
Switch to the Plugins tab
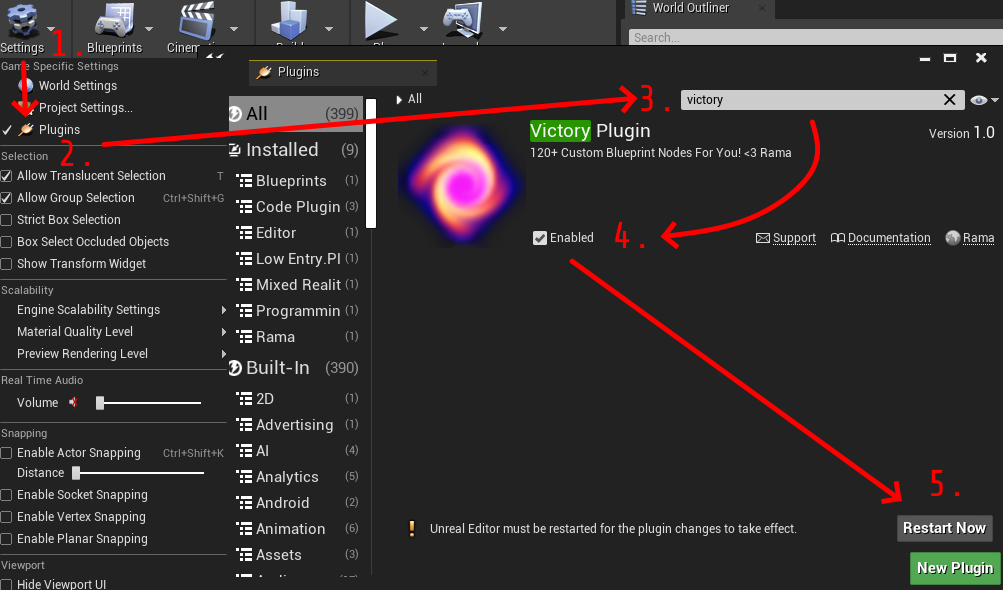pos(343,72)
